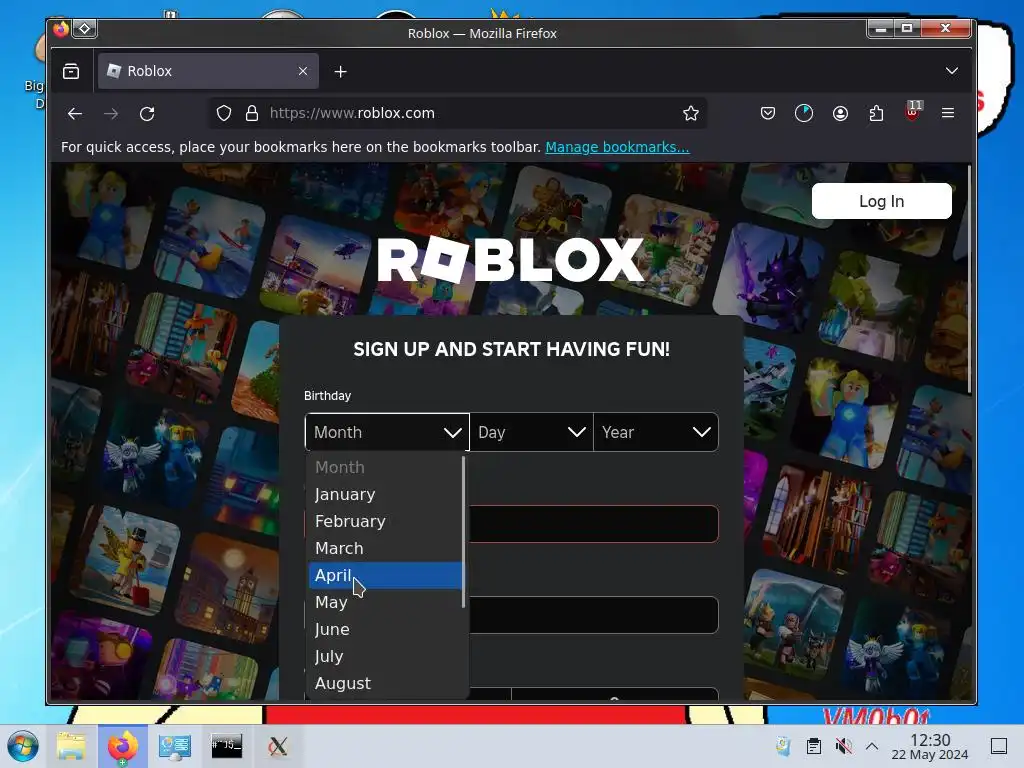This screenshot has width=1024, height=768.
Task: Click the show desktop button
Action: [x=999, y=746]
